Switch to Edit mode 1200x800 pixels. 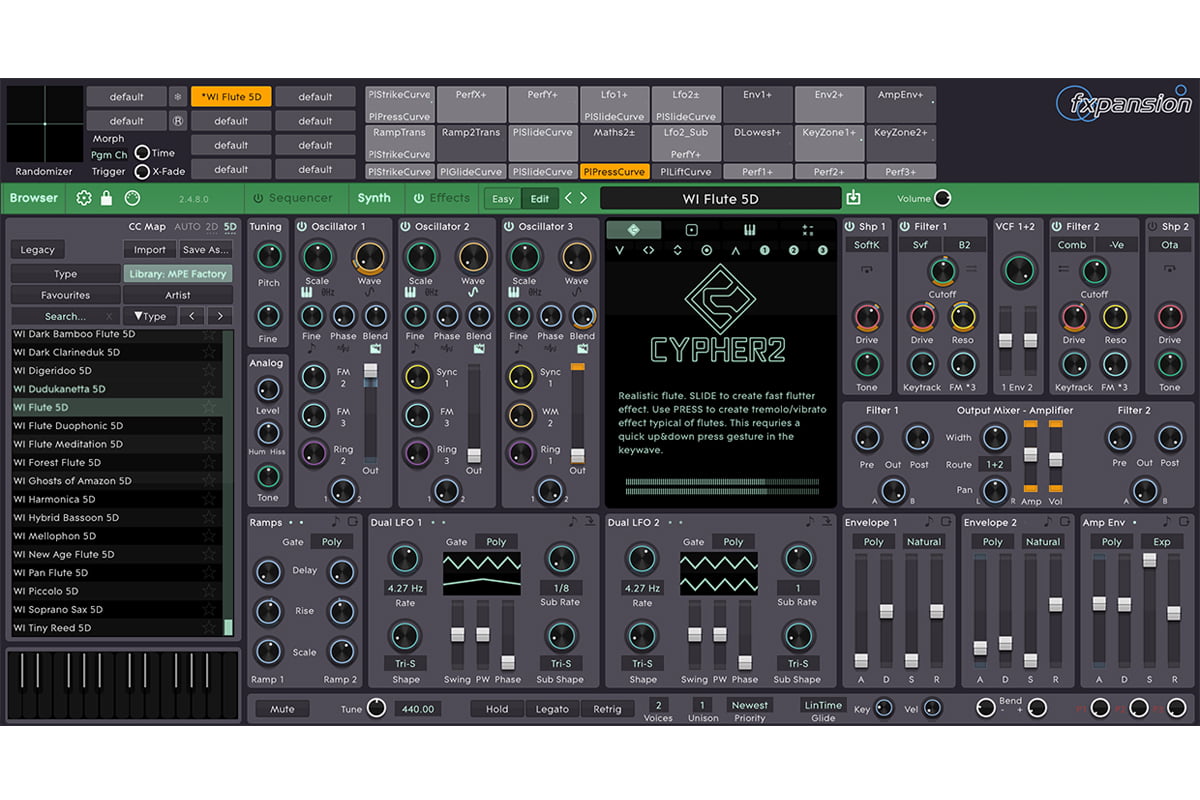[x=539, y=199]
